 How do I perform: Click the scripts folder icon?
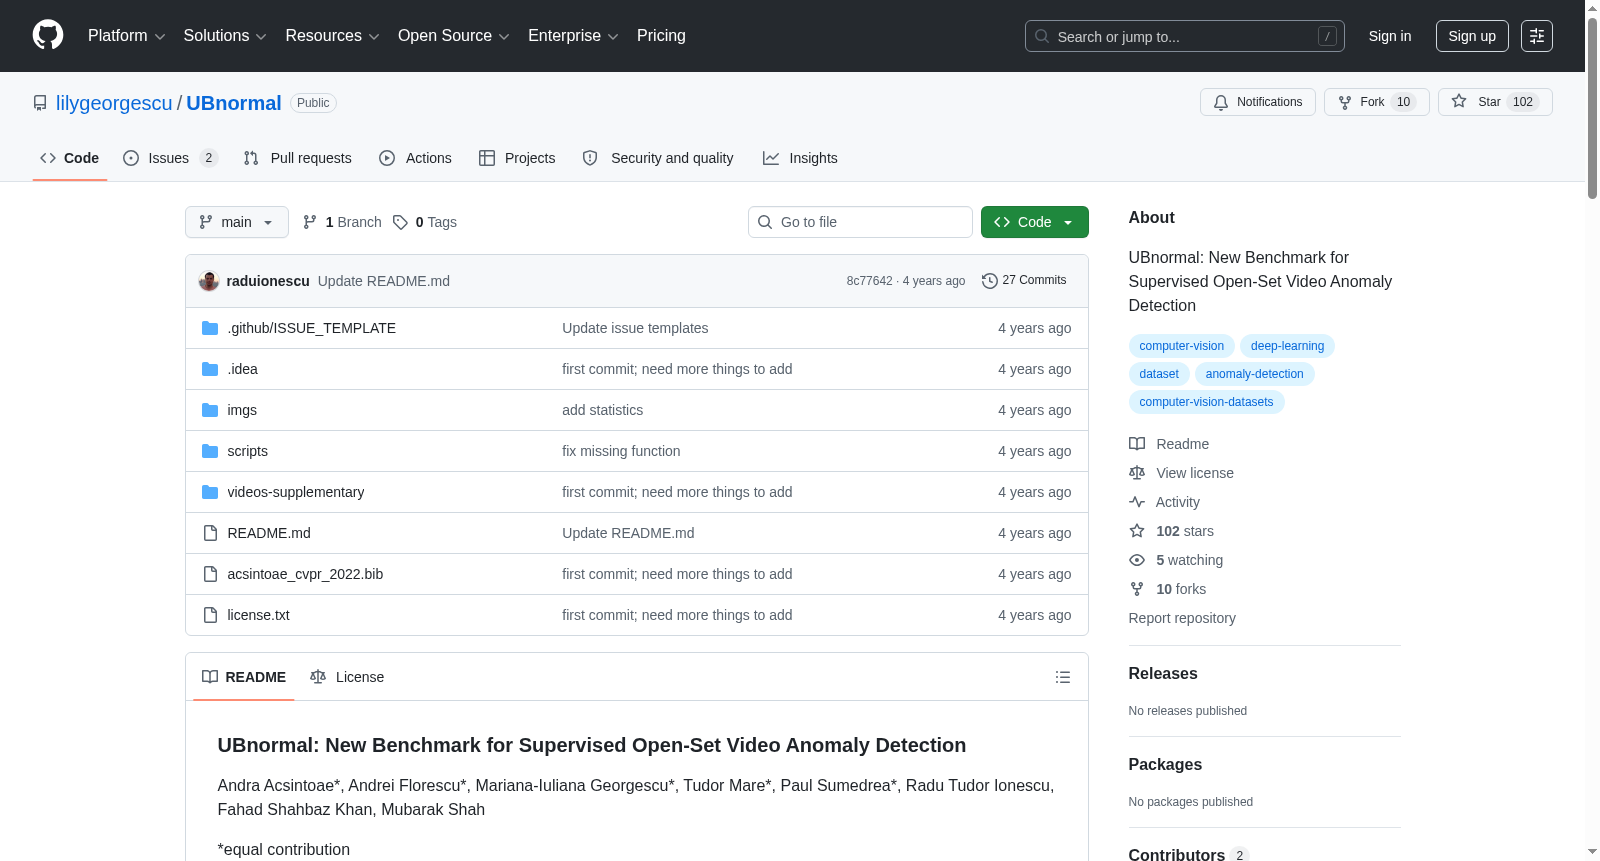coord(210,451)
